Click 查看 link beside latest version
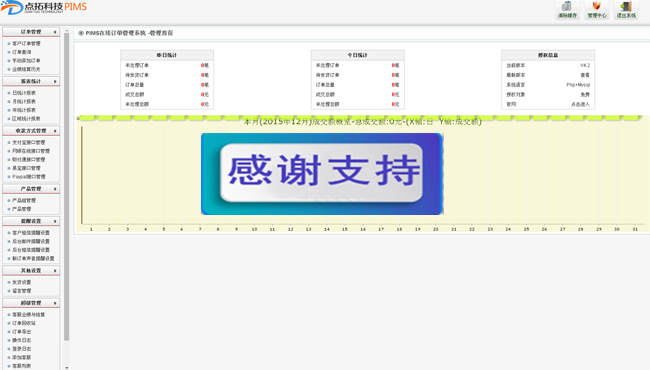The height and width of the screenshot is (370, 650). [585, 75]
